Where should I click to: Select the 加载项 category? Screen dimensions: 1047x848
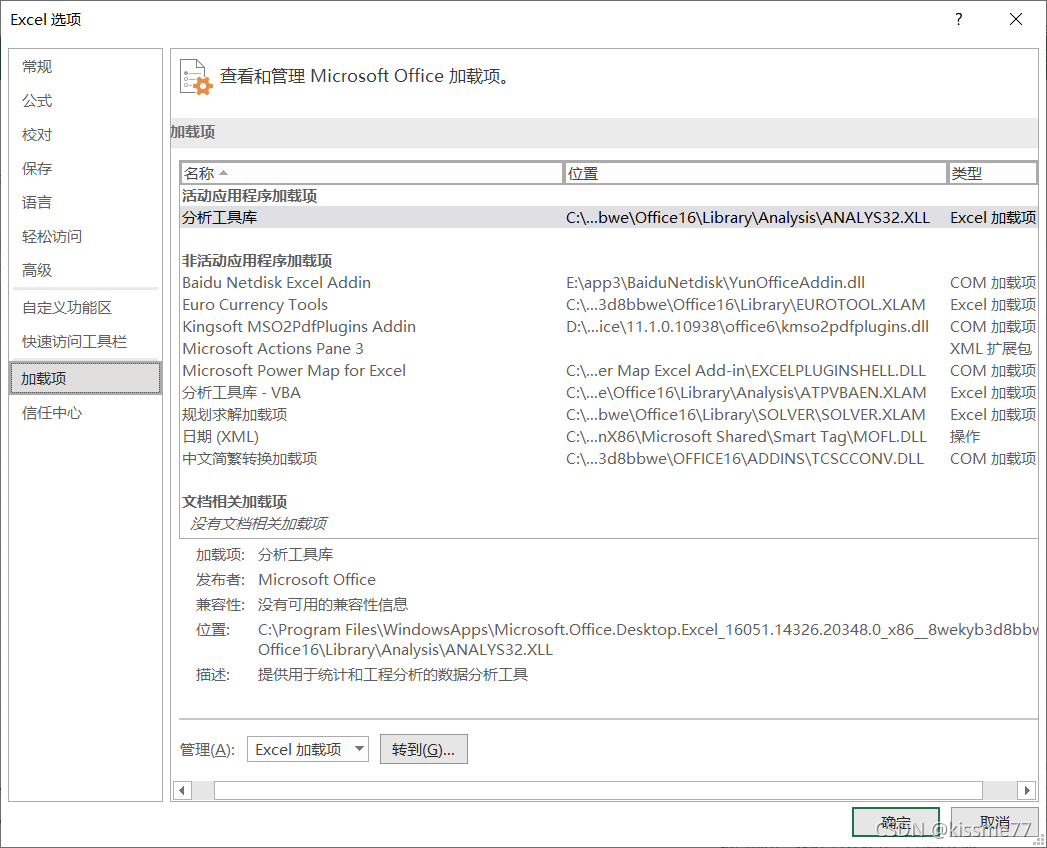click(x=85, y=379)
